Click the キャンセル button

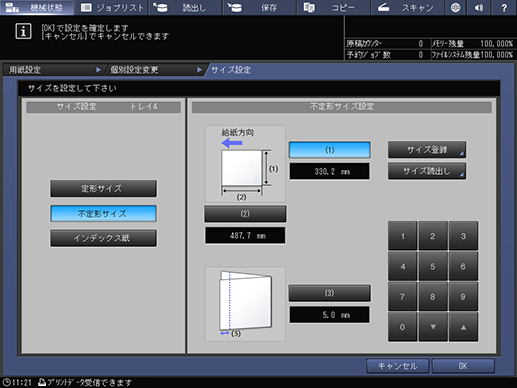coord(397,366)
